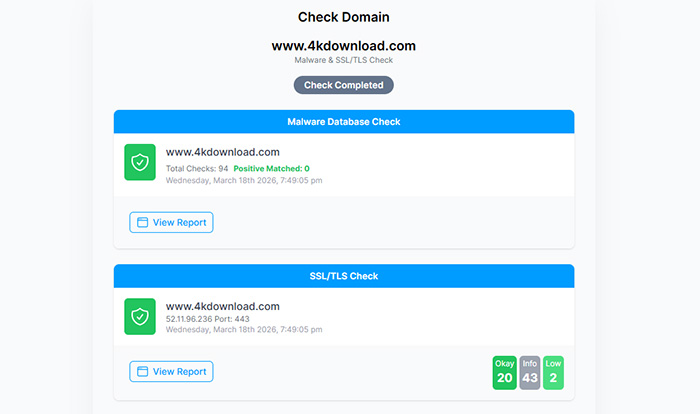Image resolution: width=700 pixels, height=414 pixels.
Task: Click the Check Domain page heading
Action: 344,17
